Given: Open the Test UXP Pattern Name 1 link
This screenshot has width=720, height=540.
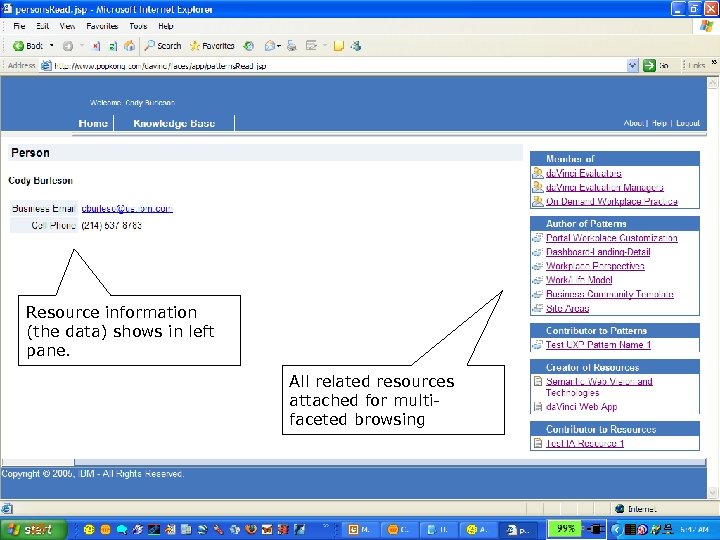Looking at the screenshot, I should [x=598, y=345].
